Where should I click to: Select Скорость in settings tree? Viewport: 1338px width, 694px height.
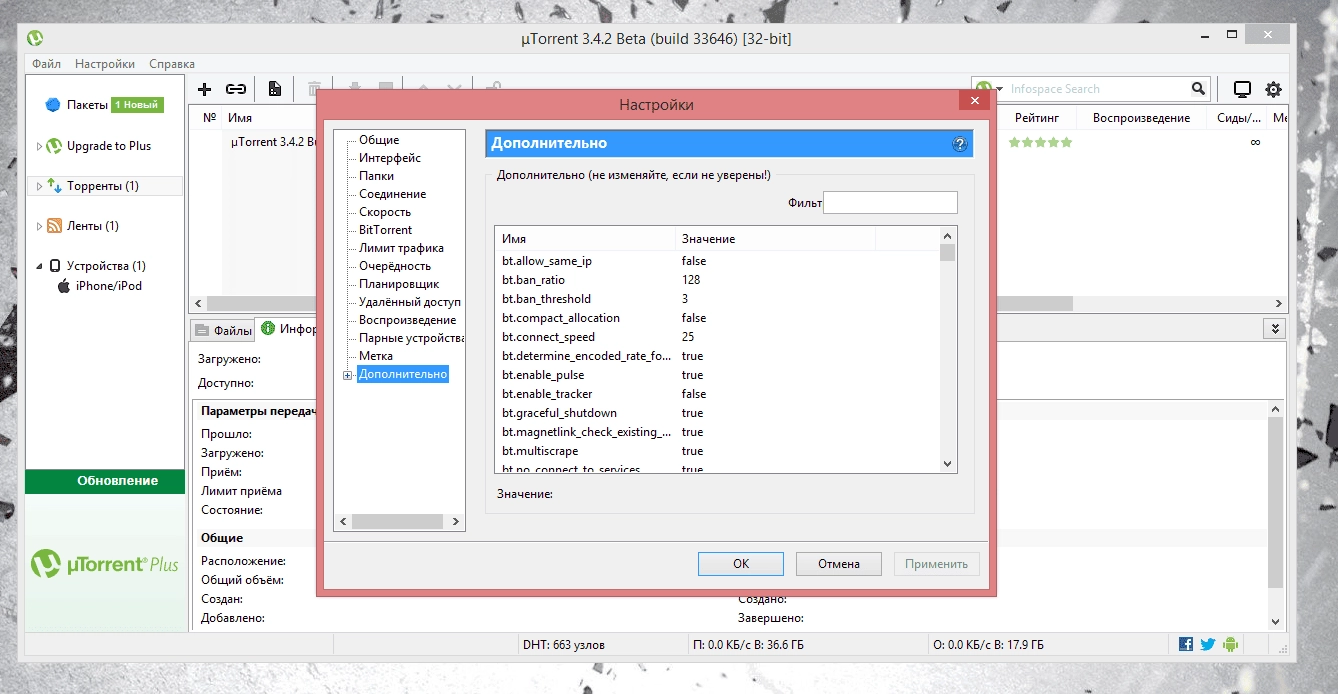click(385, 212)
